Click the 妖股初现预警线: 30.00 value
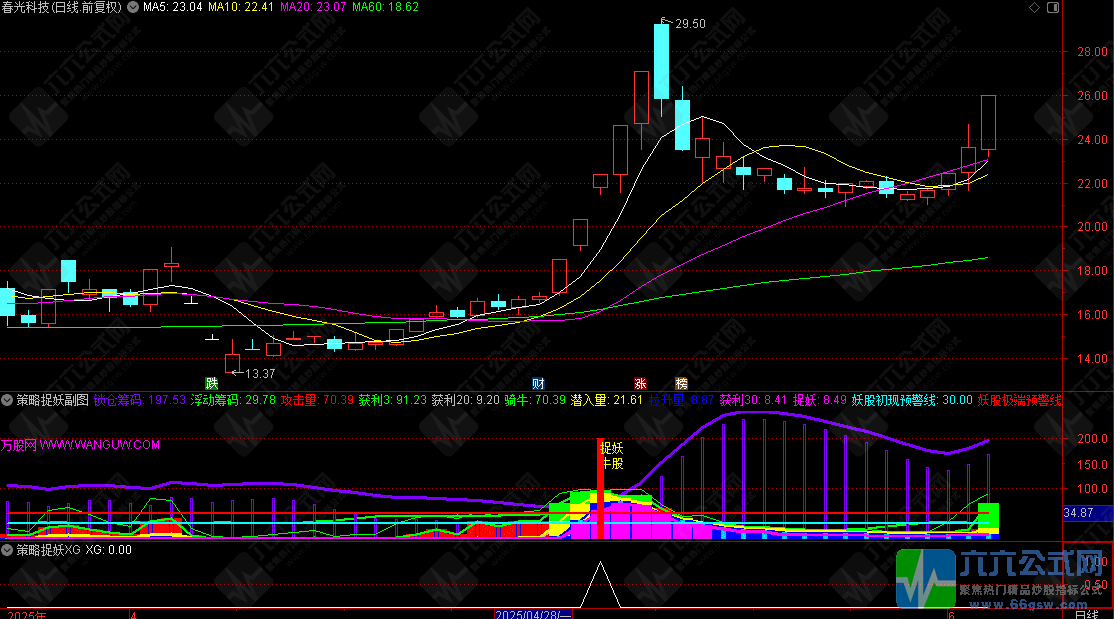The height and width of the screenshot is (619, 1114). [x=912, y=400]
